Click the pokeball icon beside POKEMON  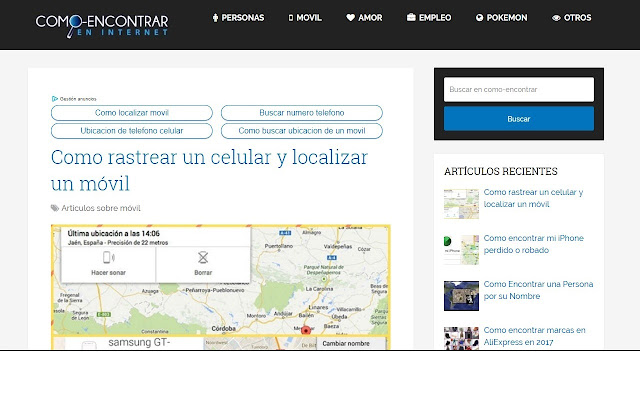pyautogui.click(x=479, y=18)
